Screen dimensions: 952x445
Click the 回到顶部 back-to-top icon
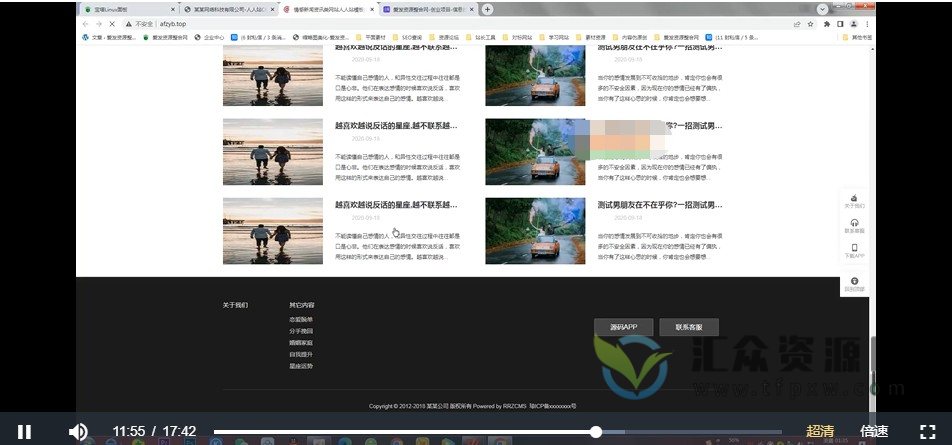point(854,284)
